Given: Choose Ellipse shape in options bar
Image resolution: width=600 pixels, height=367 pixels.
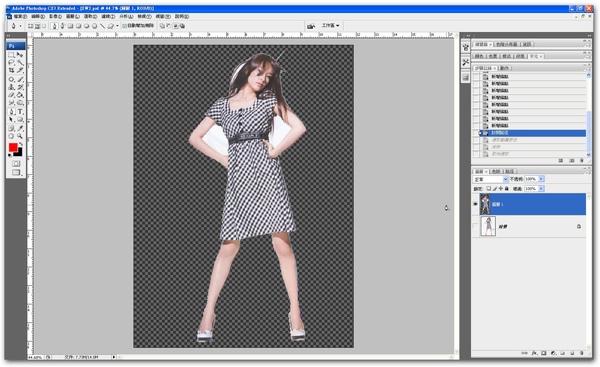Looking at the screenshot, I should click(86, 26).
